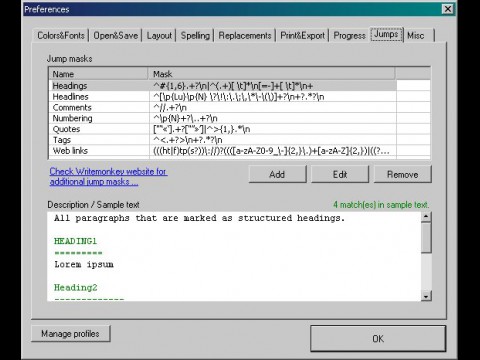Click Heading2 in the sample text
Viewport: 480px width, 360px height.
pyautogui.click(x=76, y=287)
